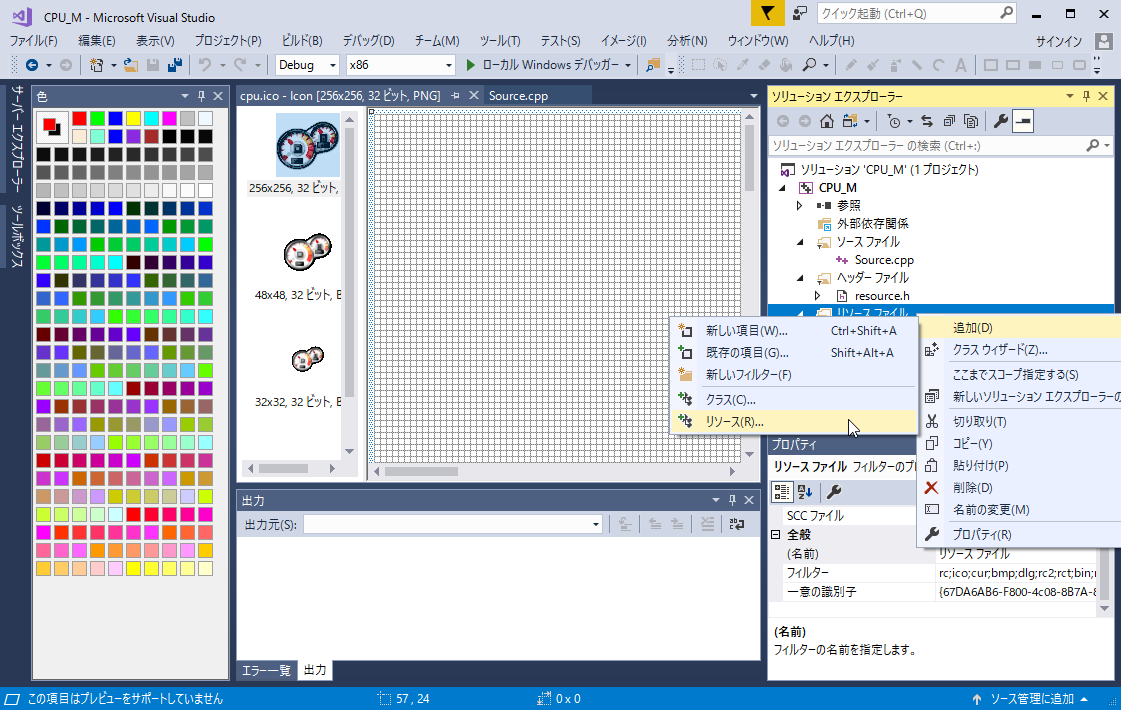This screenshot has height=710, width=1121.
Task: Collapse the General category in Properties
Action: pyautogui.click(x=776, y=534)
